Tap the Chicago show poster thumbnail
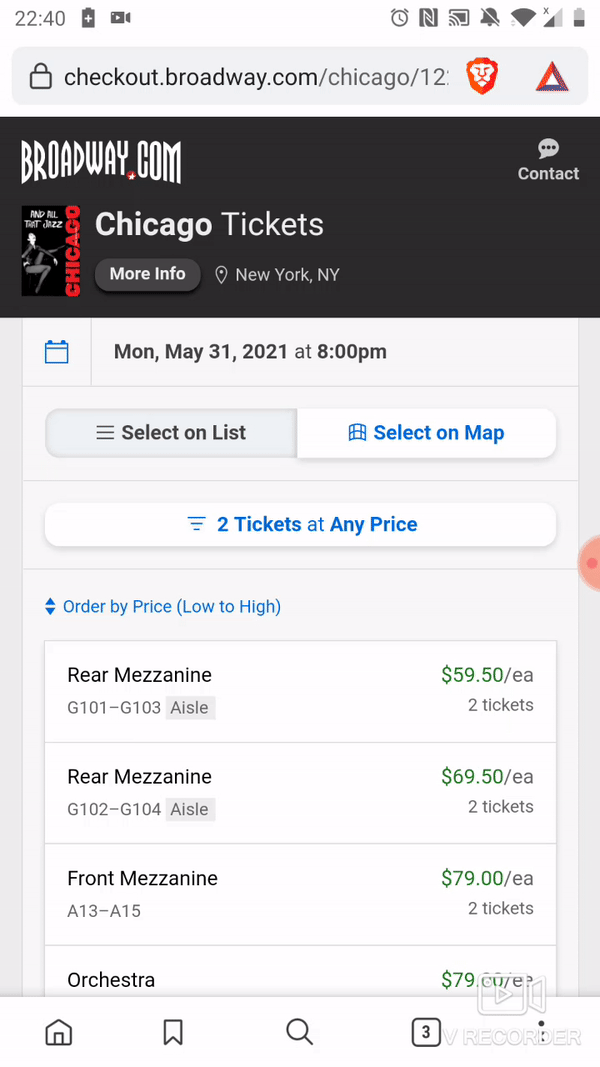This screenshot has height=1067, width=600. click(51, 251)
